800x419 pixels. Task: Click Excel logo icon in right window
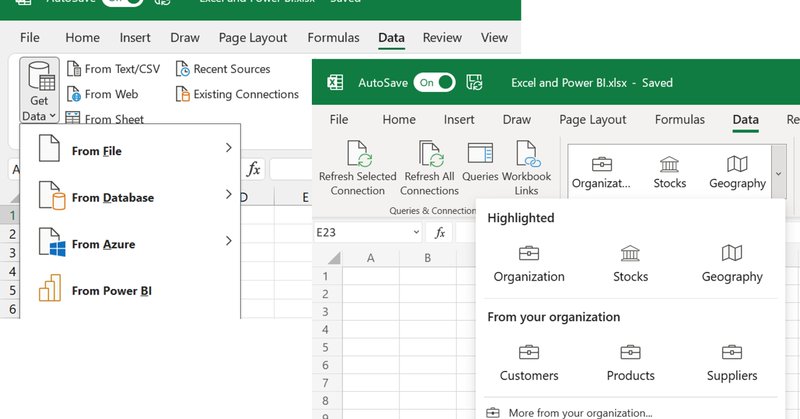(335, 83)
